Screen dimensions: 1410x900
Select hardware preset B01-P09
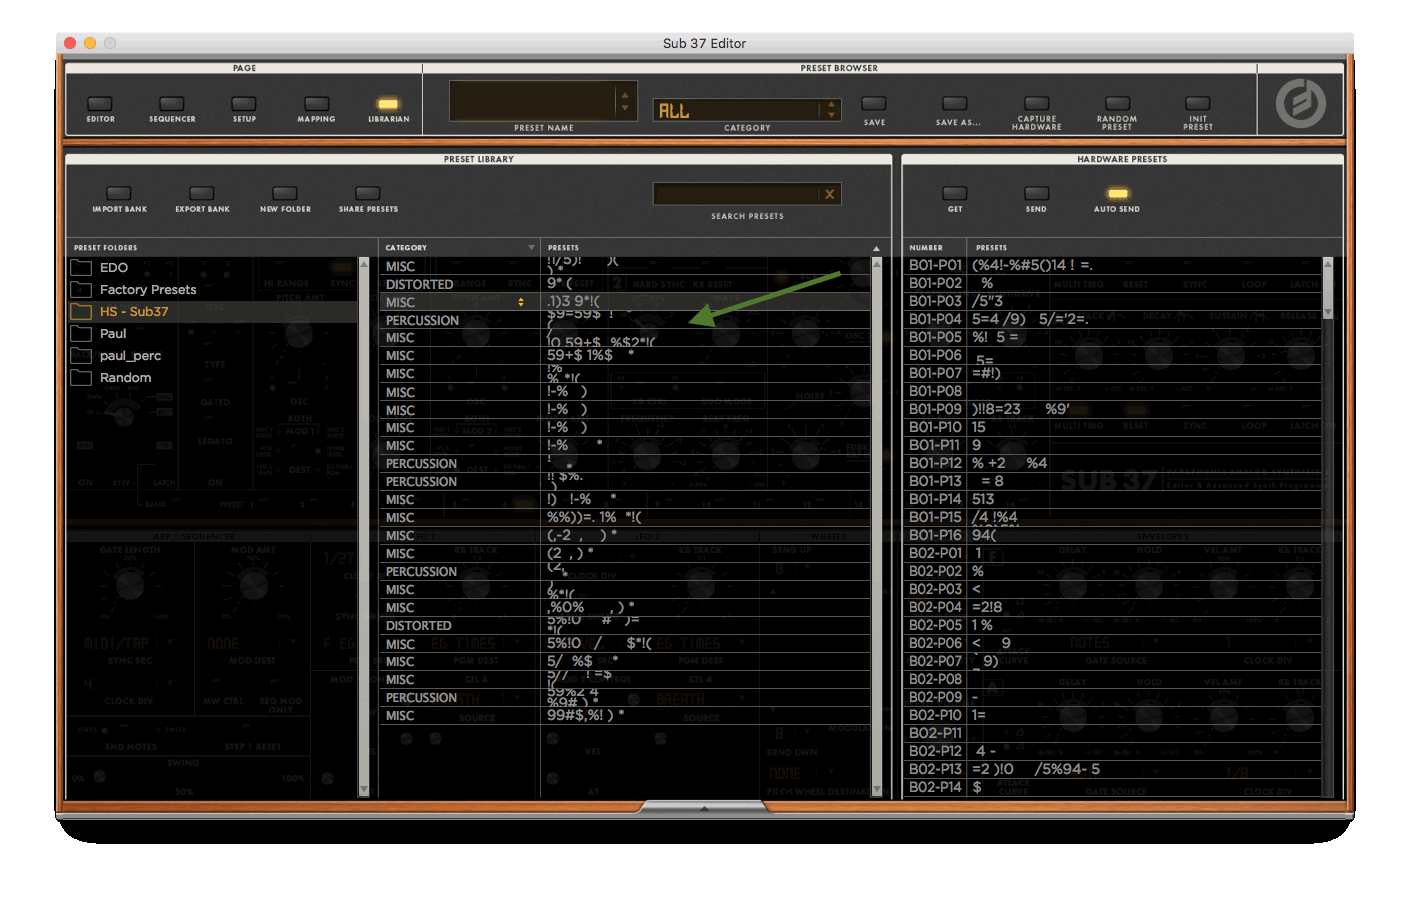pyautogui.click(x=1112, y=409)
